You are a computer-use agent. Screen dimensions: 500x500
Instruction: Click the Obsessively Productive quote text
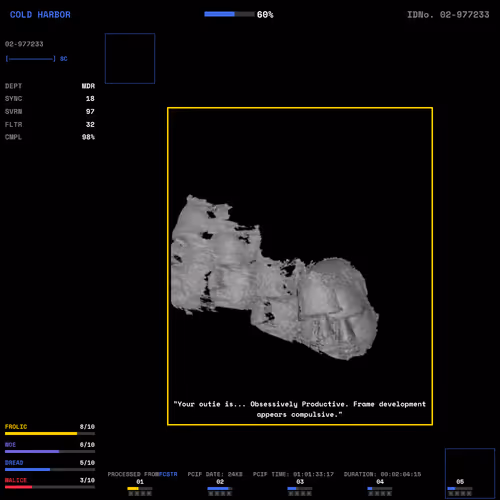pyautogui.click(x=299, y=409)
